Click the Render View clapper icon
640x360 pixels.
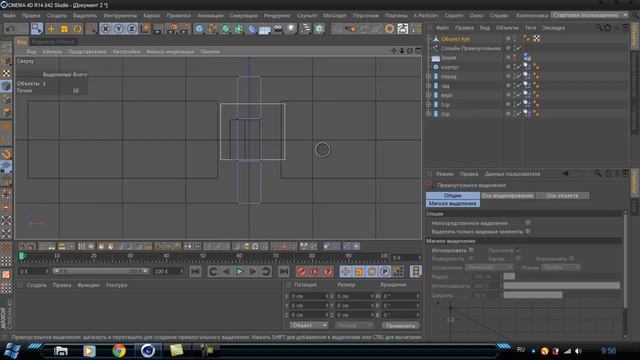click(158, 29)
